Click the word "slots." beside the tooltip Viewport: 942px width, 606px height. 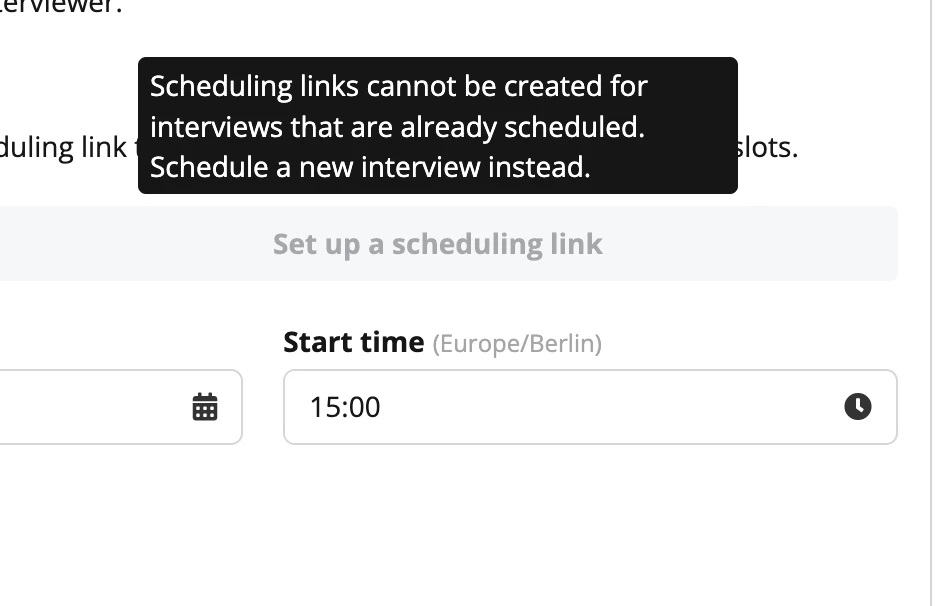tap(767, 147)
